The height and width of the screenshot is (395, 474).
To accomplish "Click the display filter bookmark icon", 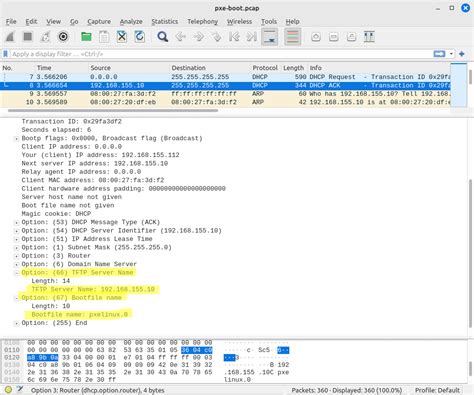I will [5, 54].
